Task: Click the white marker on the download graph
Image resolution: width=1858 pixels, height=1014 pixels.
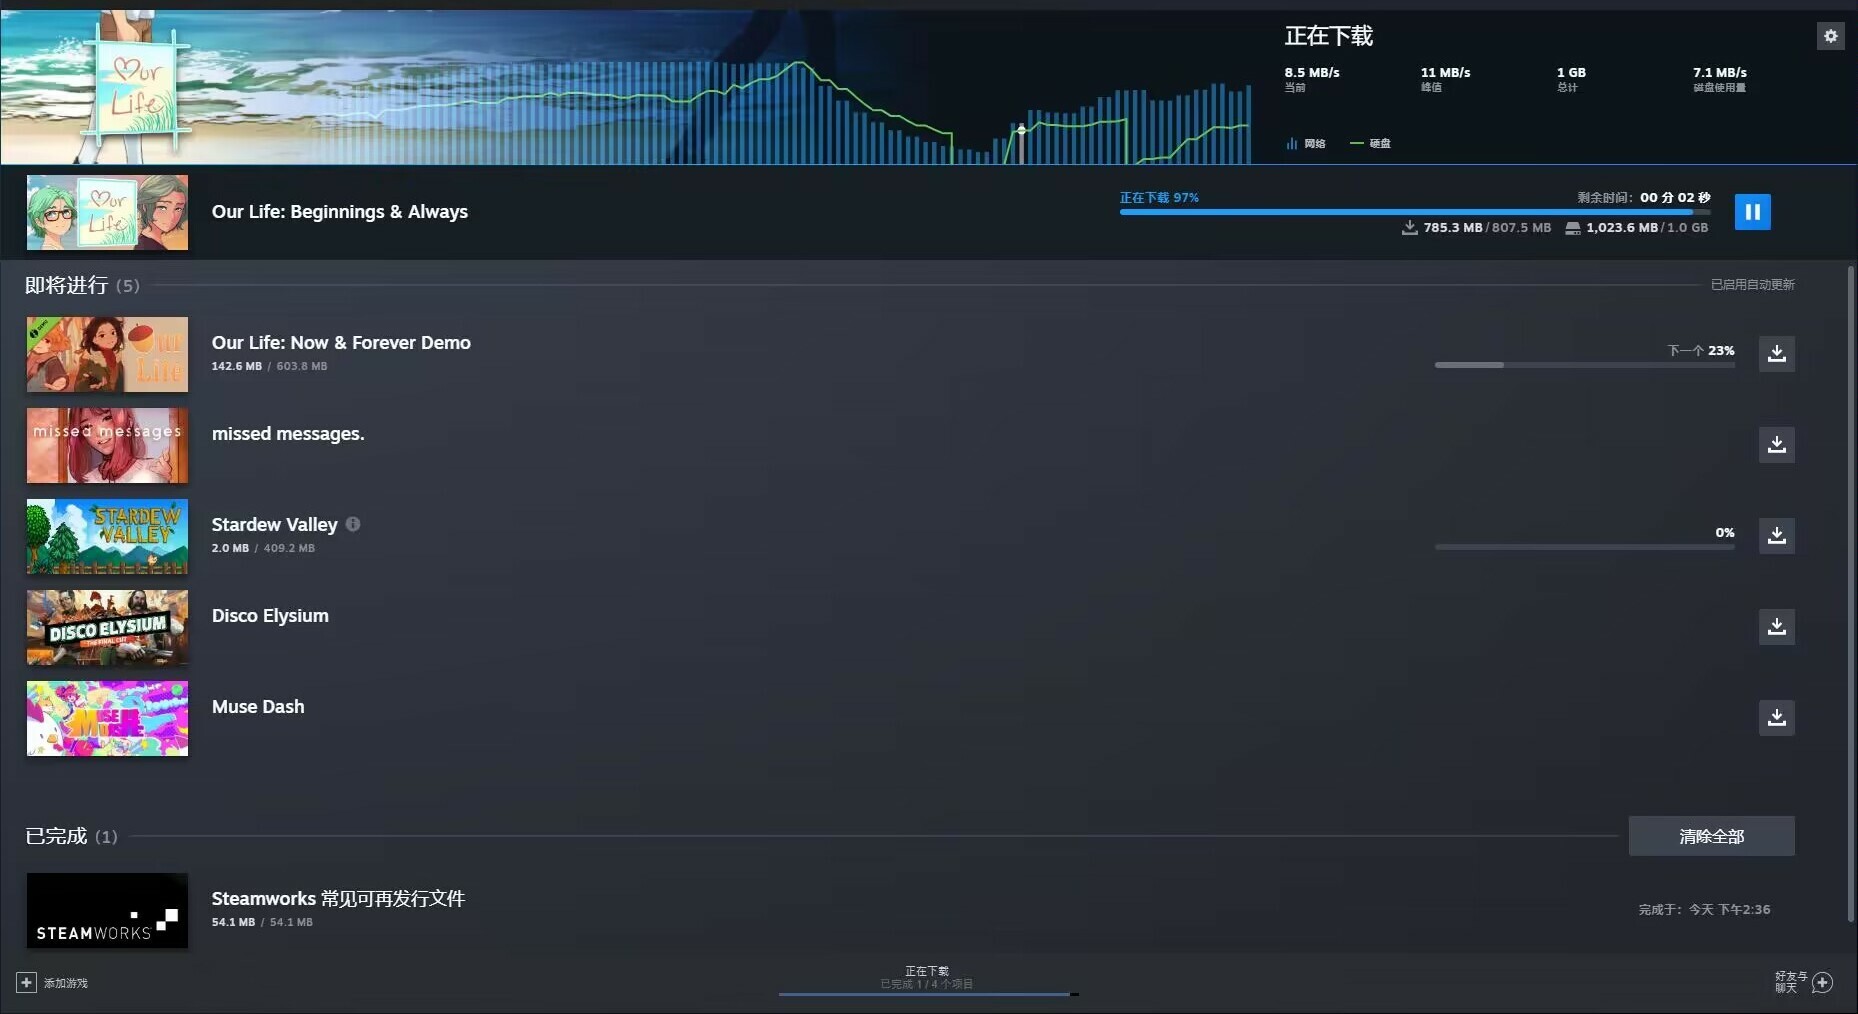Action: pyautogui.click(x=1021, y=130)
